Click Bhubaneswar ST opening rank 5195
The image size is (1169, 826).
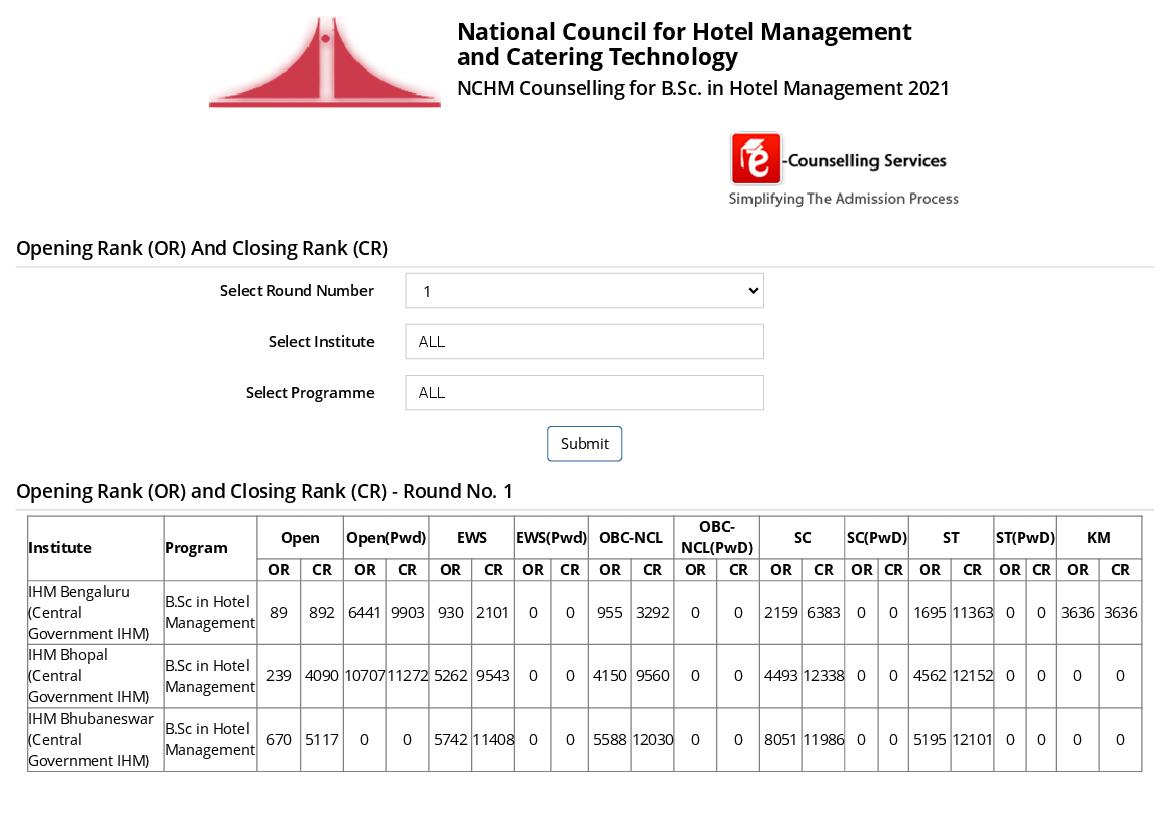(930, 740)
